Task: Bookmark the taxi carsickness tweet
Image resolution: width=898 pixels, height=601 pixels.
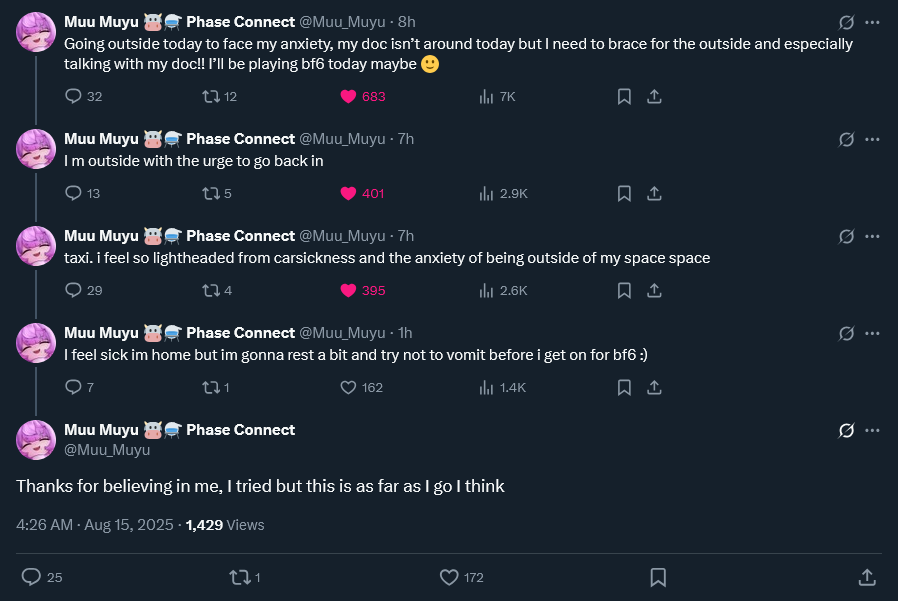Action: 624,291
